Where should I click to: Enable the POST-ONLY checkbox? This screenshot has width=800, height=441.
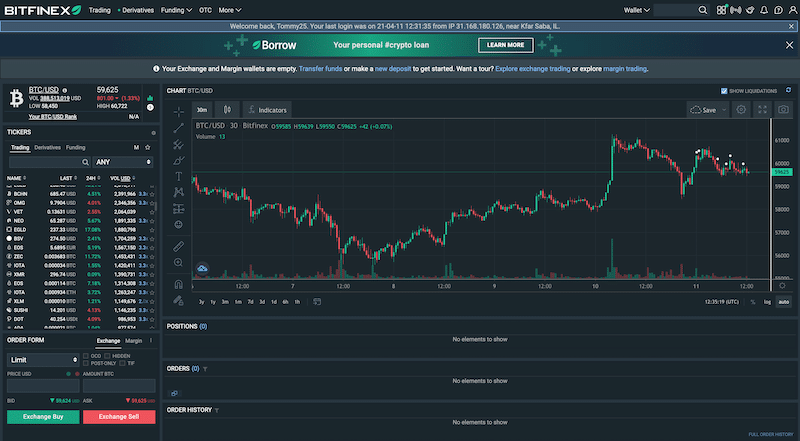(x=86, y=363)
